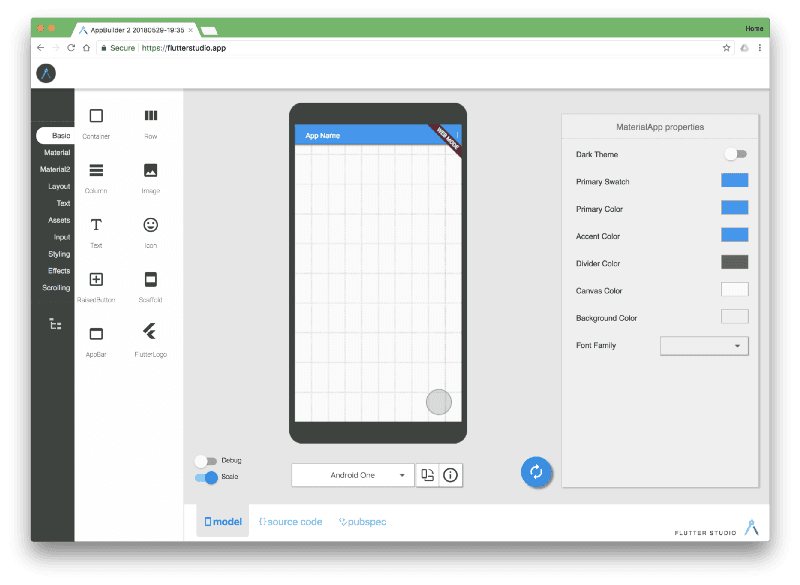Select the Text widget icon

pos(96,227)
